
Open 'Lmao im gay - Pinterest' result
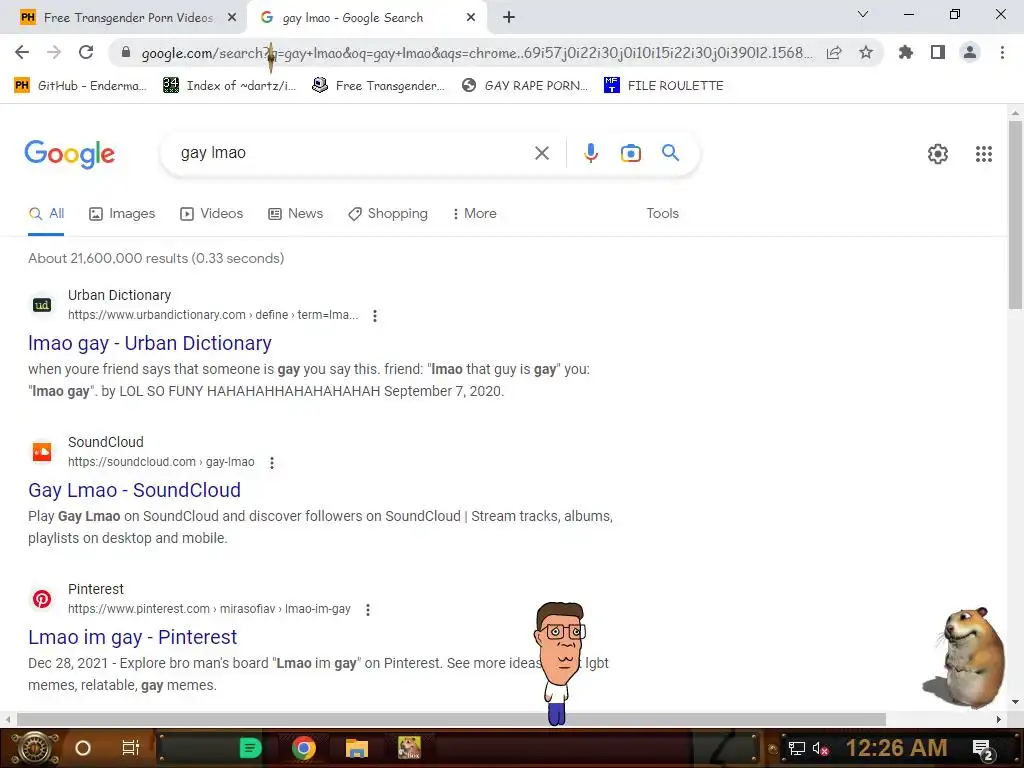133,637
